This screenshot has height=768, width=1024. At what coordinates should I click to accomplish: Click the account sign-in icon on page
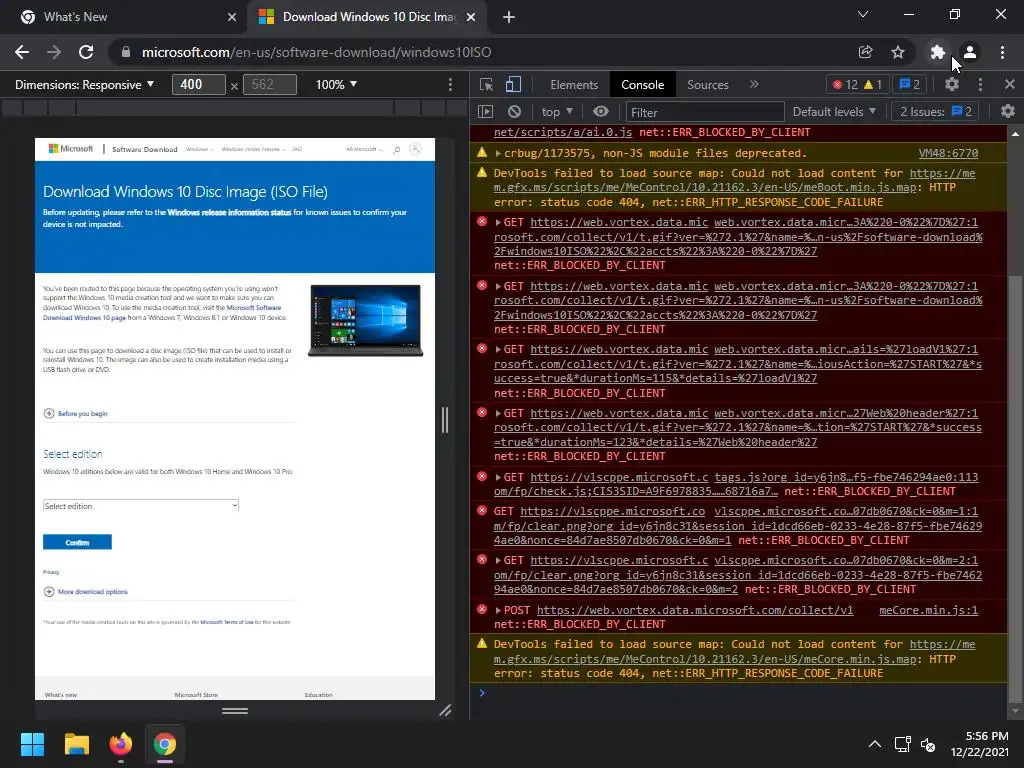(x=415, y=150)
